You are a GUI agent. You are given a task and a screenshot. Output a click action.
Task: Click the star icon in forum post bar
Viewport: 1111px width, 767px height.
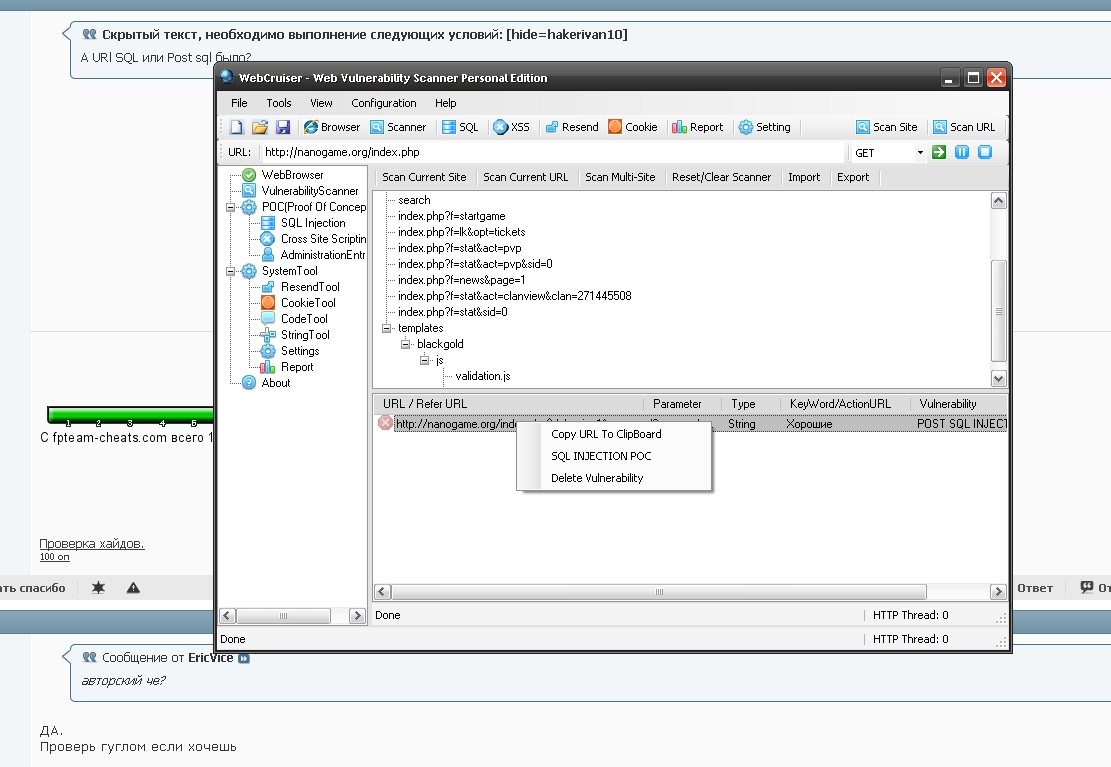pyautogui.click(x=98, y=588)
